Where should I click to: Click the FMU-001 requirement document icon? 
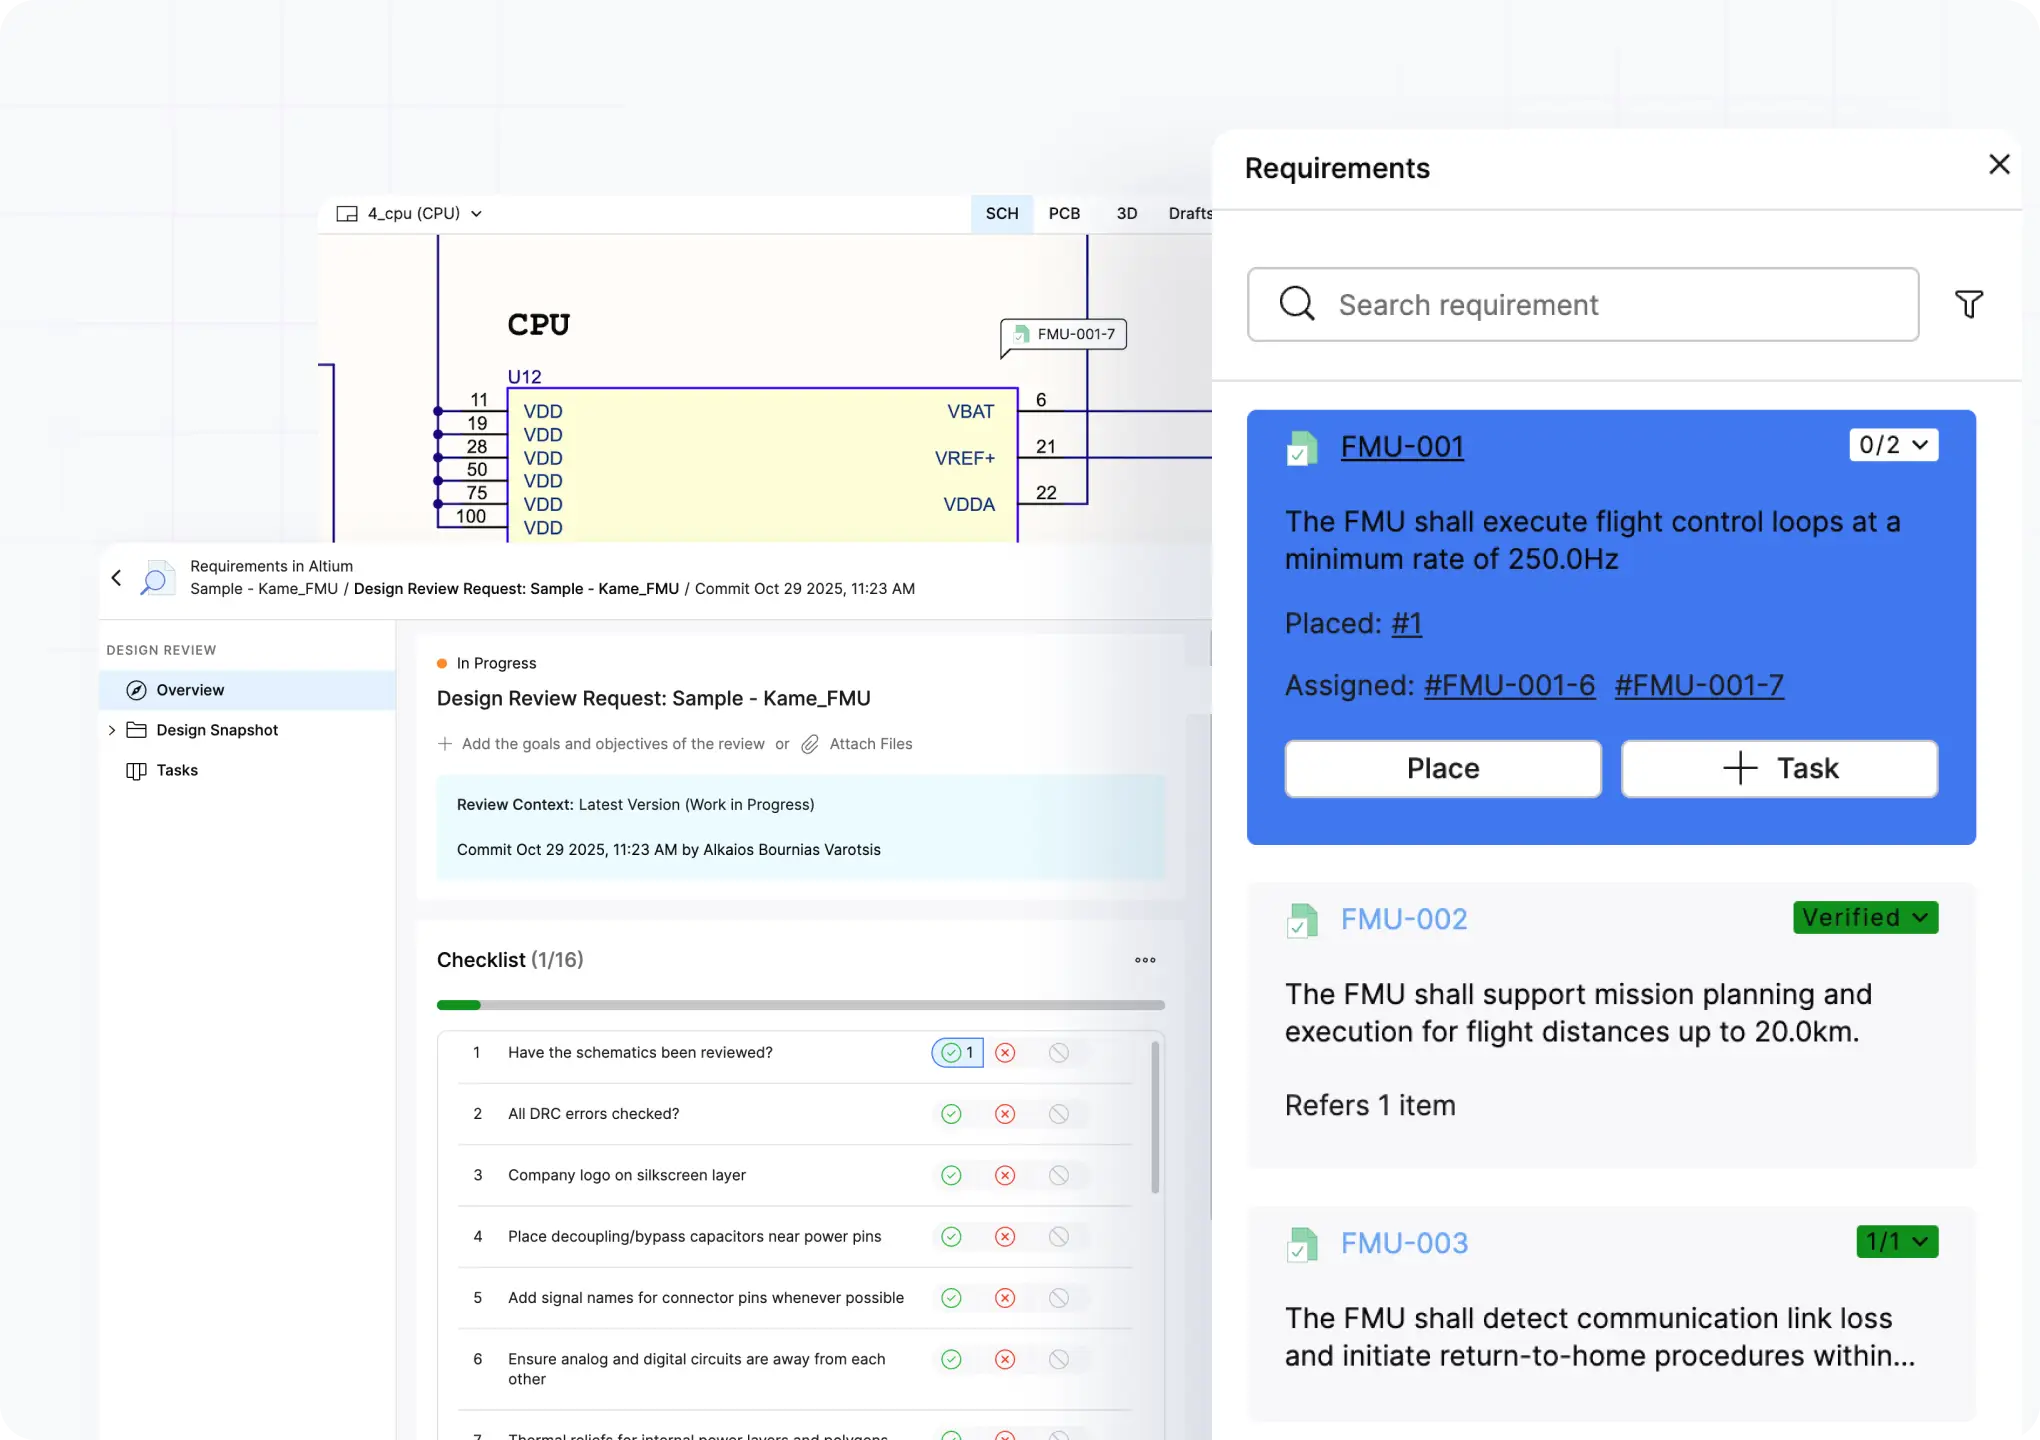[x=1301, y=448]
